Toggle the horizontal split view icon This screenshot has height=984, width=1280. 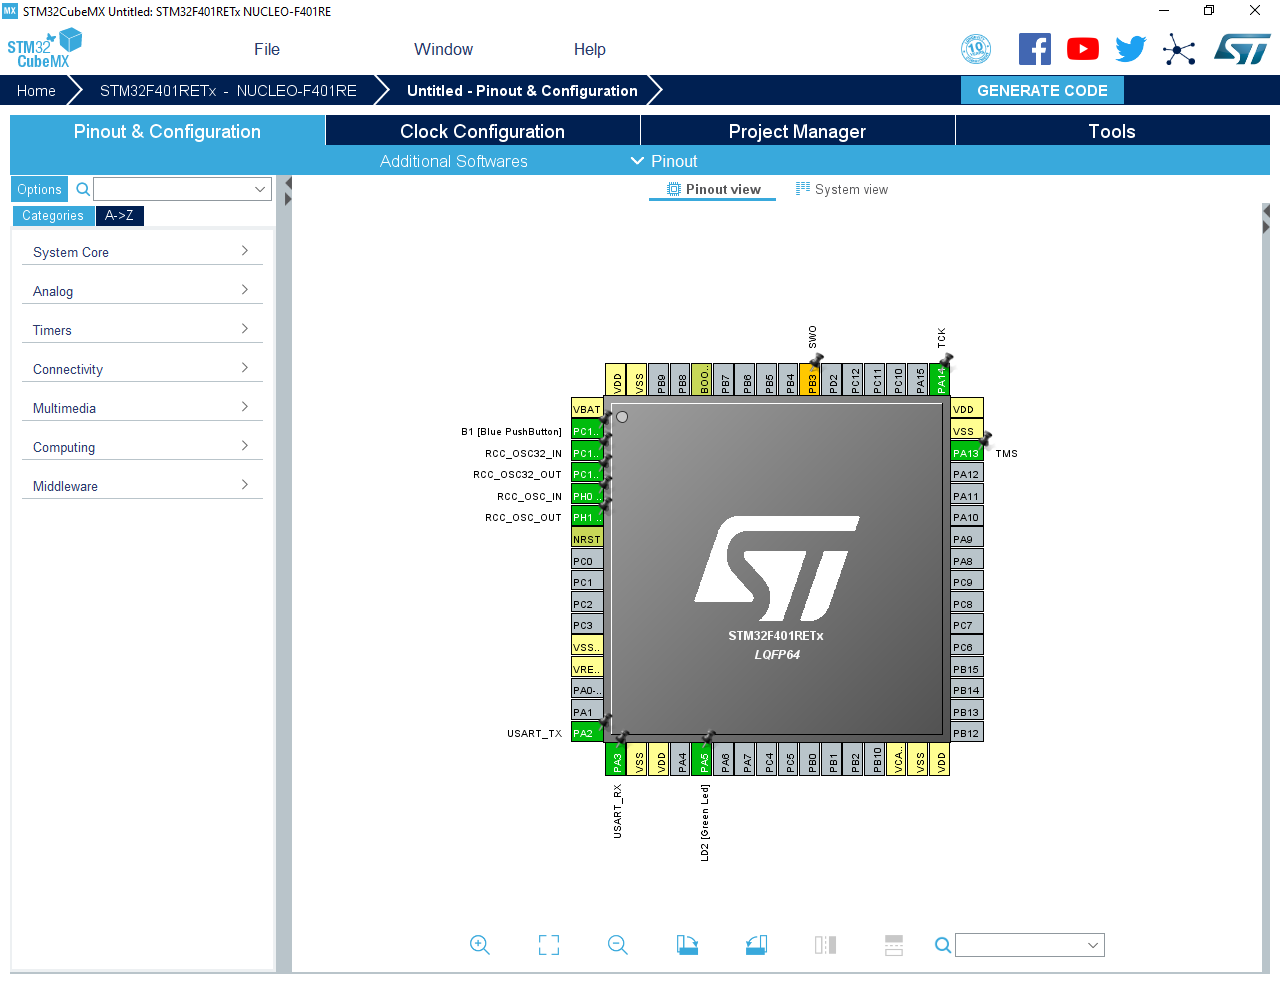pos(894,945)
